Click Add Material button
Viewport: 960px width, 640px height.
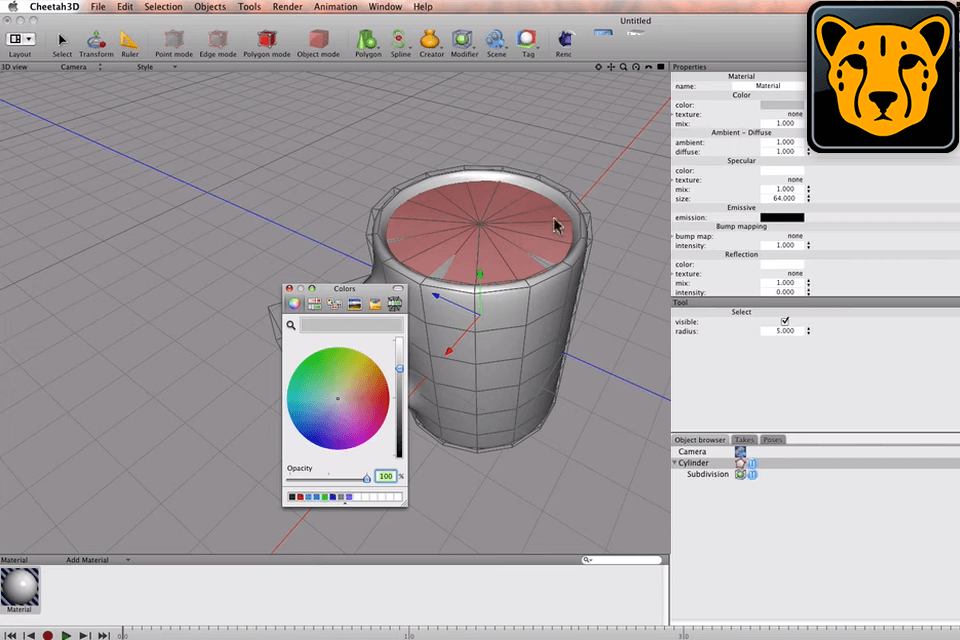(87, 560)
